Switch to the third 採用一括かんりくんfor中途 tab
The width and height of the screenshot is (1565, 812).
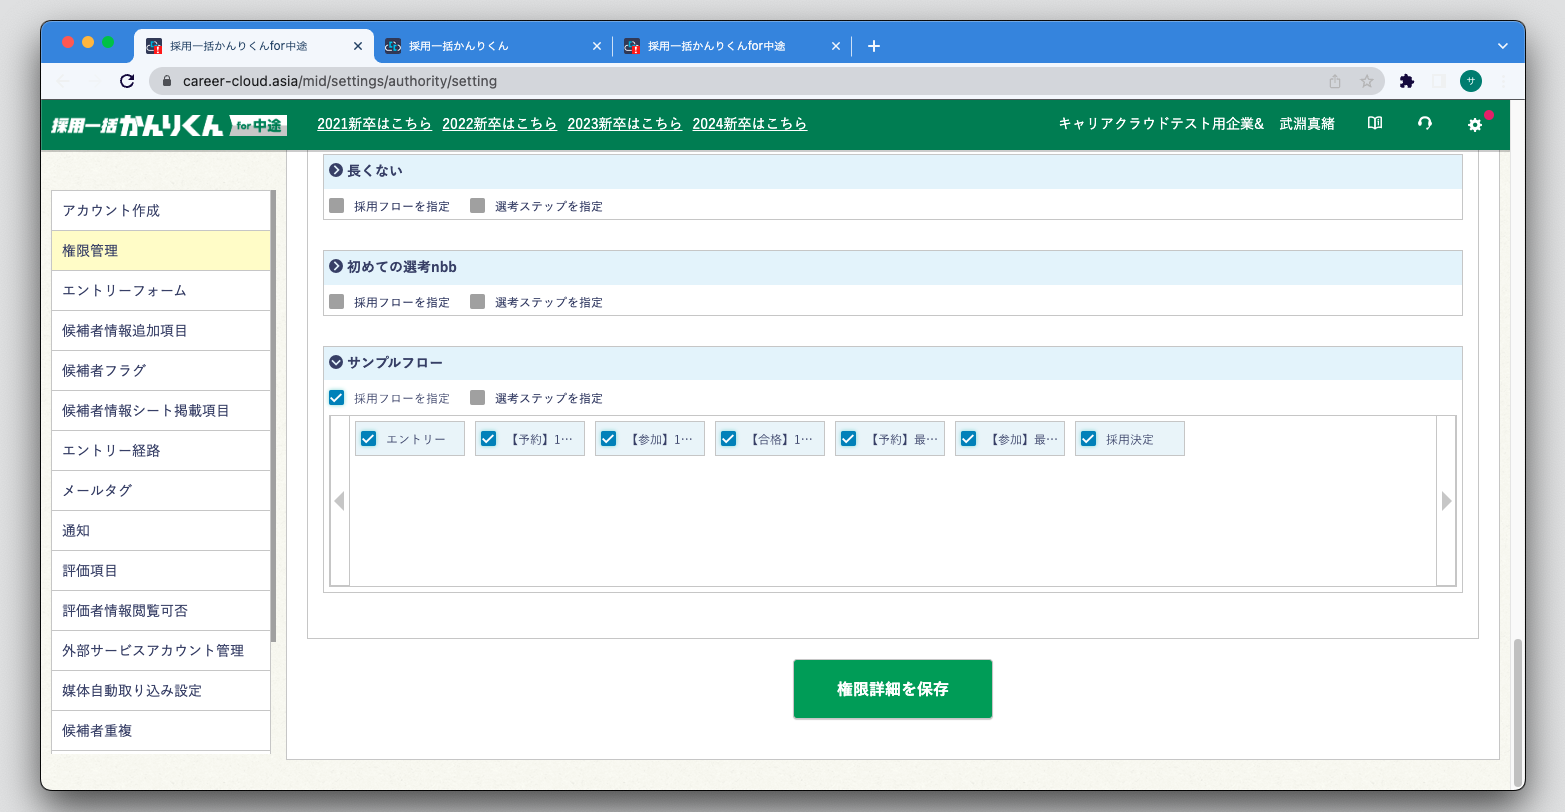pyautogui.click(x=731, y=46)
